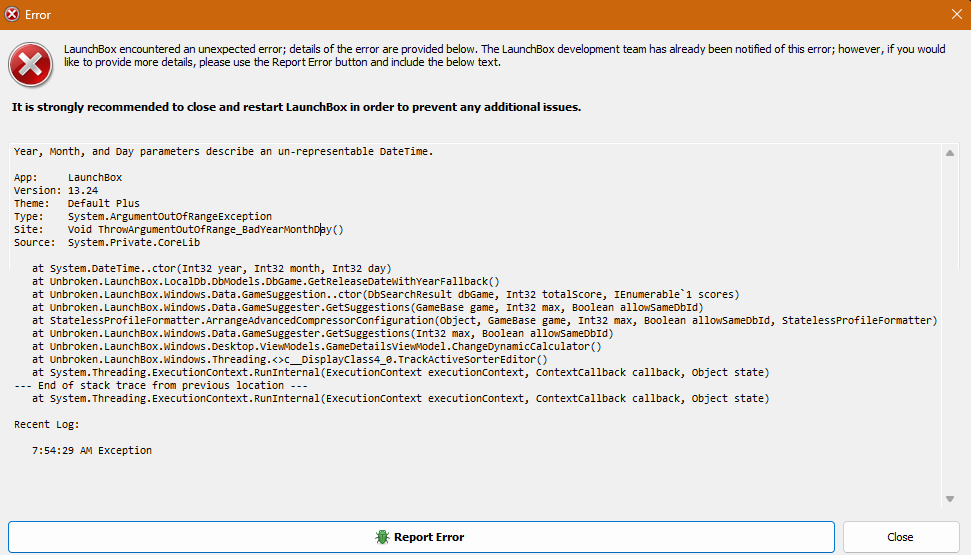This screenshot has height=555, width=971.
Task: Close the Error dialog with the title bar X
Action: pos(955,15)
